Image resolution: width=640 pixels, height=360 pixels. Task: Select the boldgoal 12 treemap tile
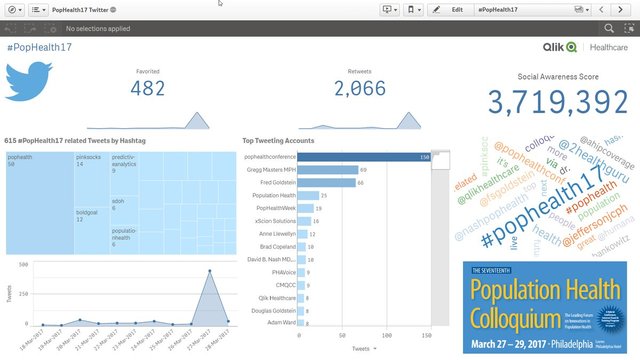pos(92,231)
